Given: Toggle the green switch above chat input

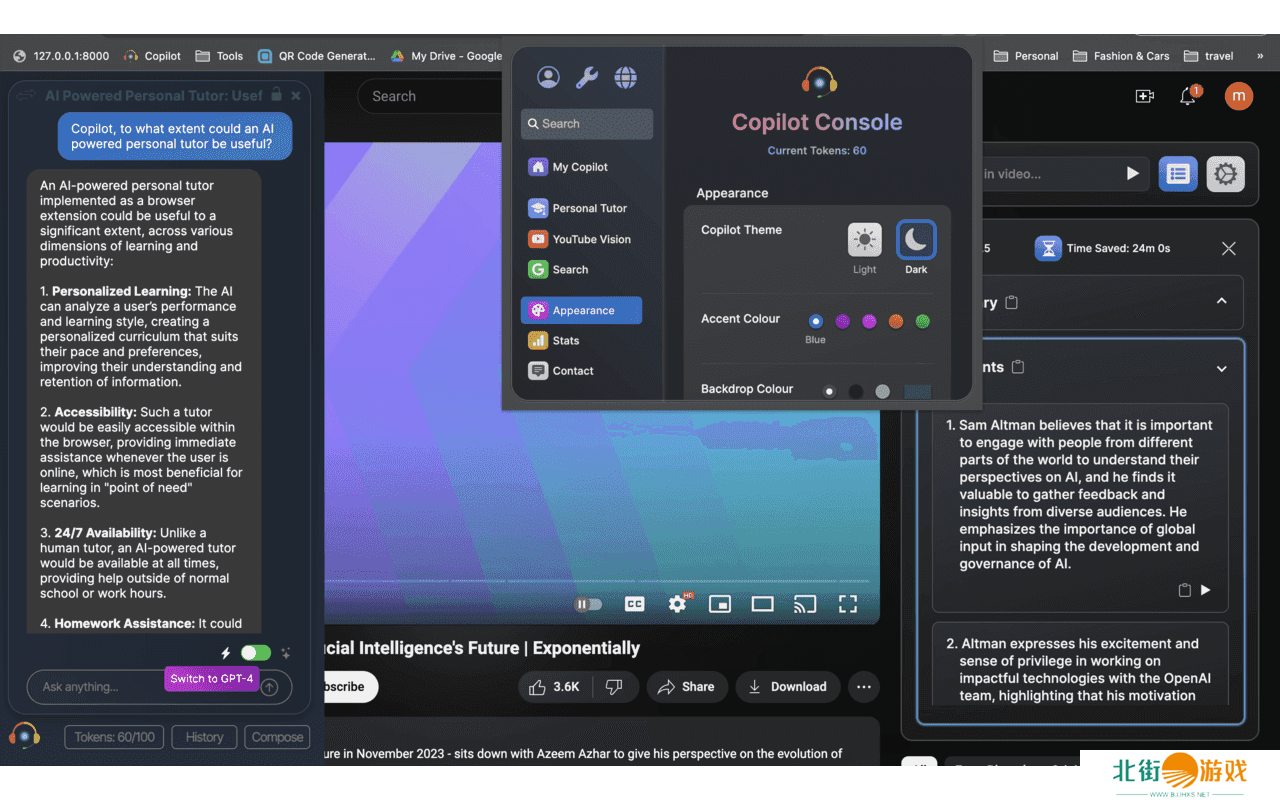Looking at the screenshot, I should click(255, 653).
